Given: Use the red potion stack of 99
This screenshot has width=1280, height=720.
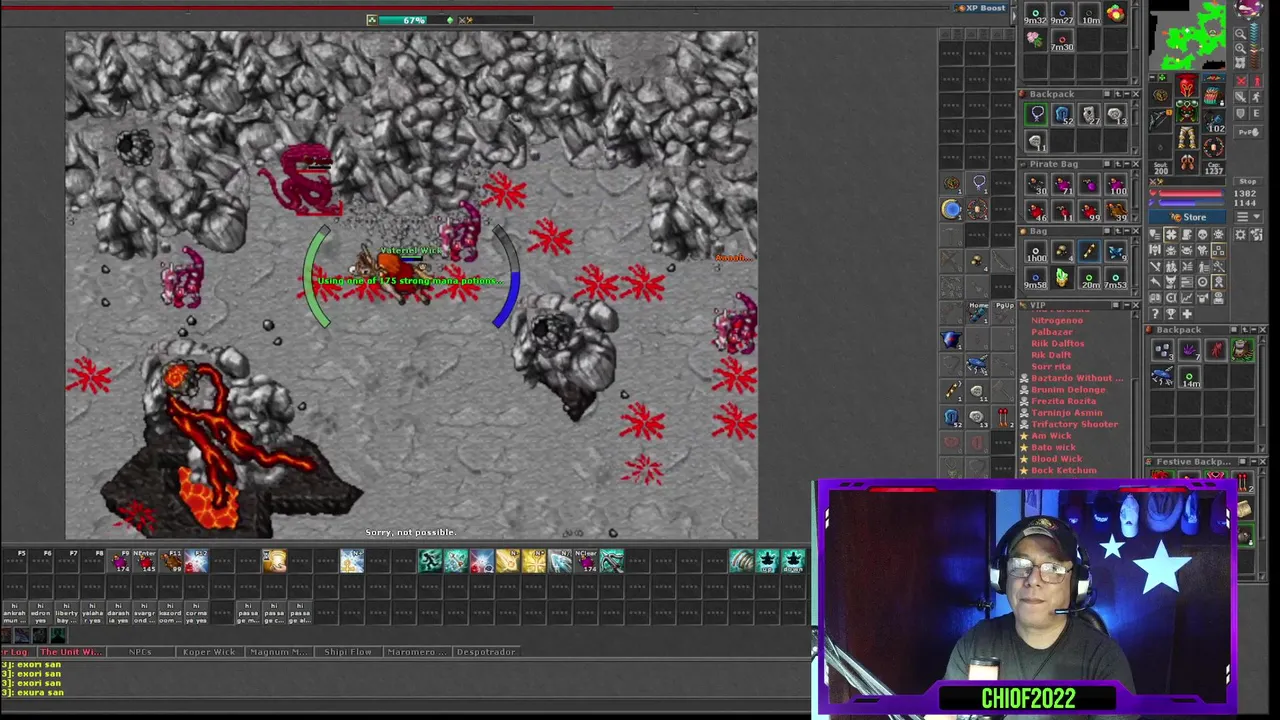Looking at the screenshot, I should pos(1090,211).
